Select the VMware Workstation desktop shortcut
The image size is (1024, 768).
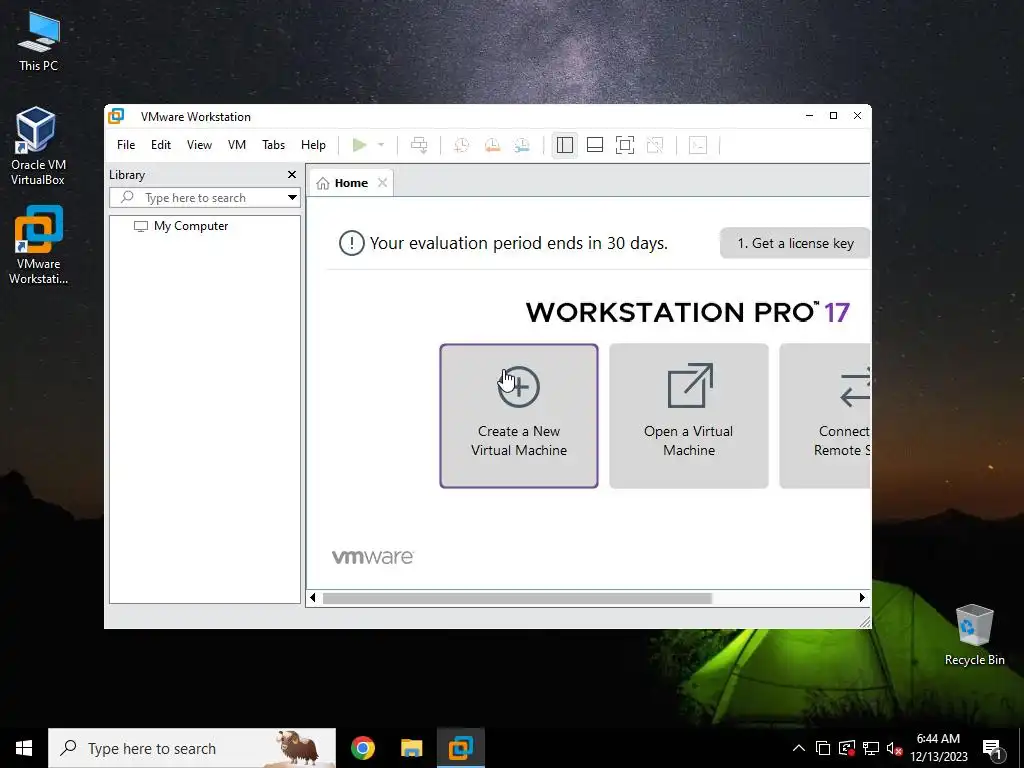pos(39,246)
